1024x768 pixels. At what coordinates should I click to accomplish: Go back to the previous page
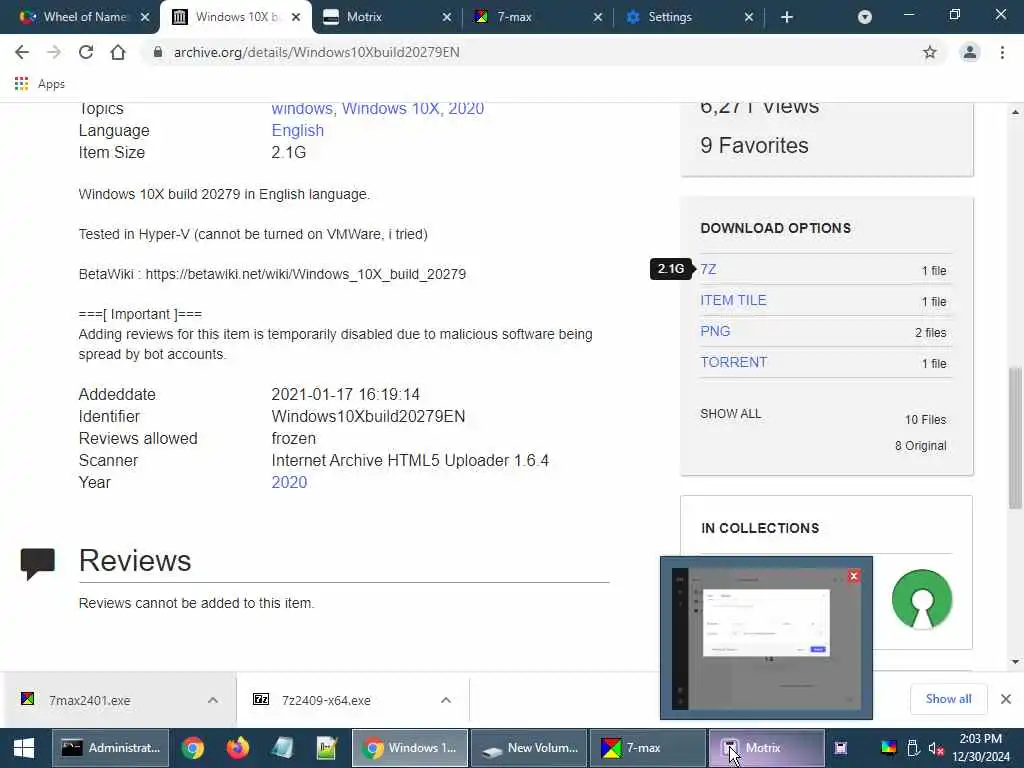pos(22,52)
